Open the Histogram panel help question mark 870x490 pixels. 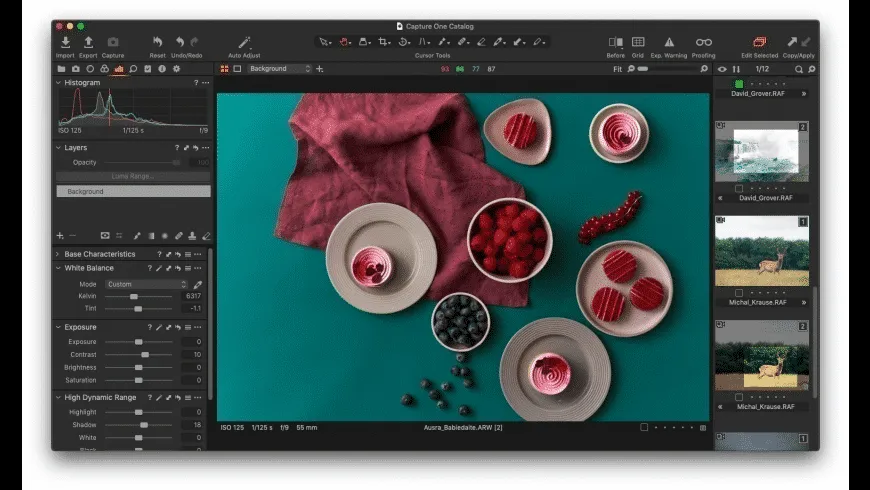(196, 83)
